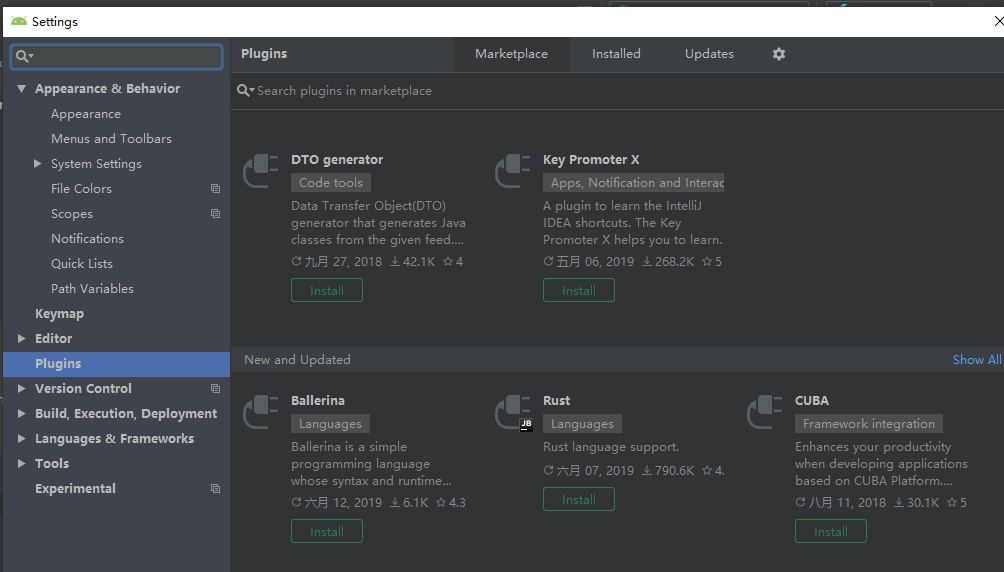Expand the Tools section
The width and height of the screenshot is (1004, 572).
(22, 463)
